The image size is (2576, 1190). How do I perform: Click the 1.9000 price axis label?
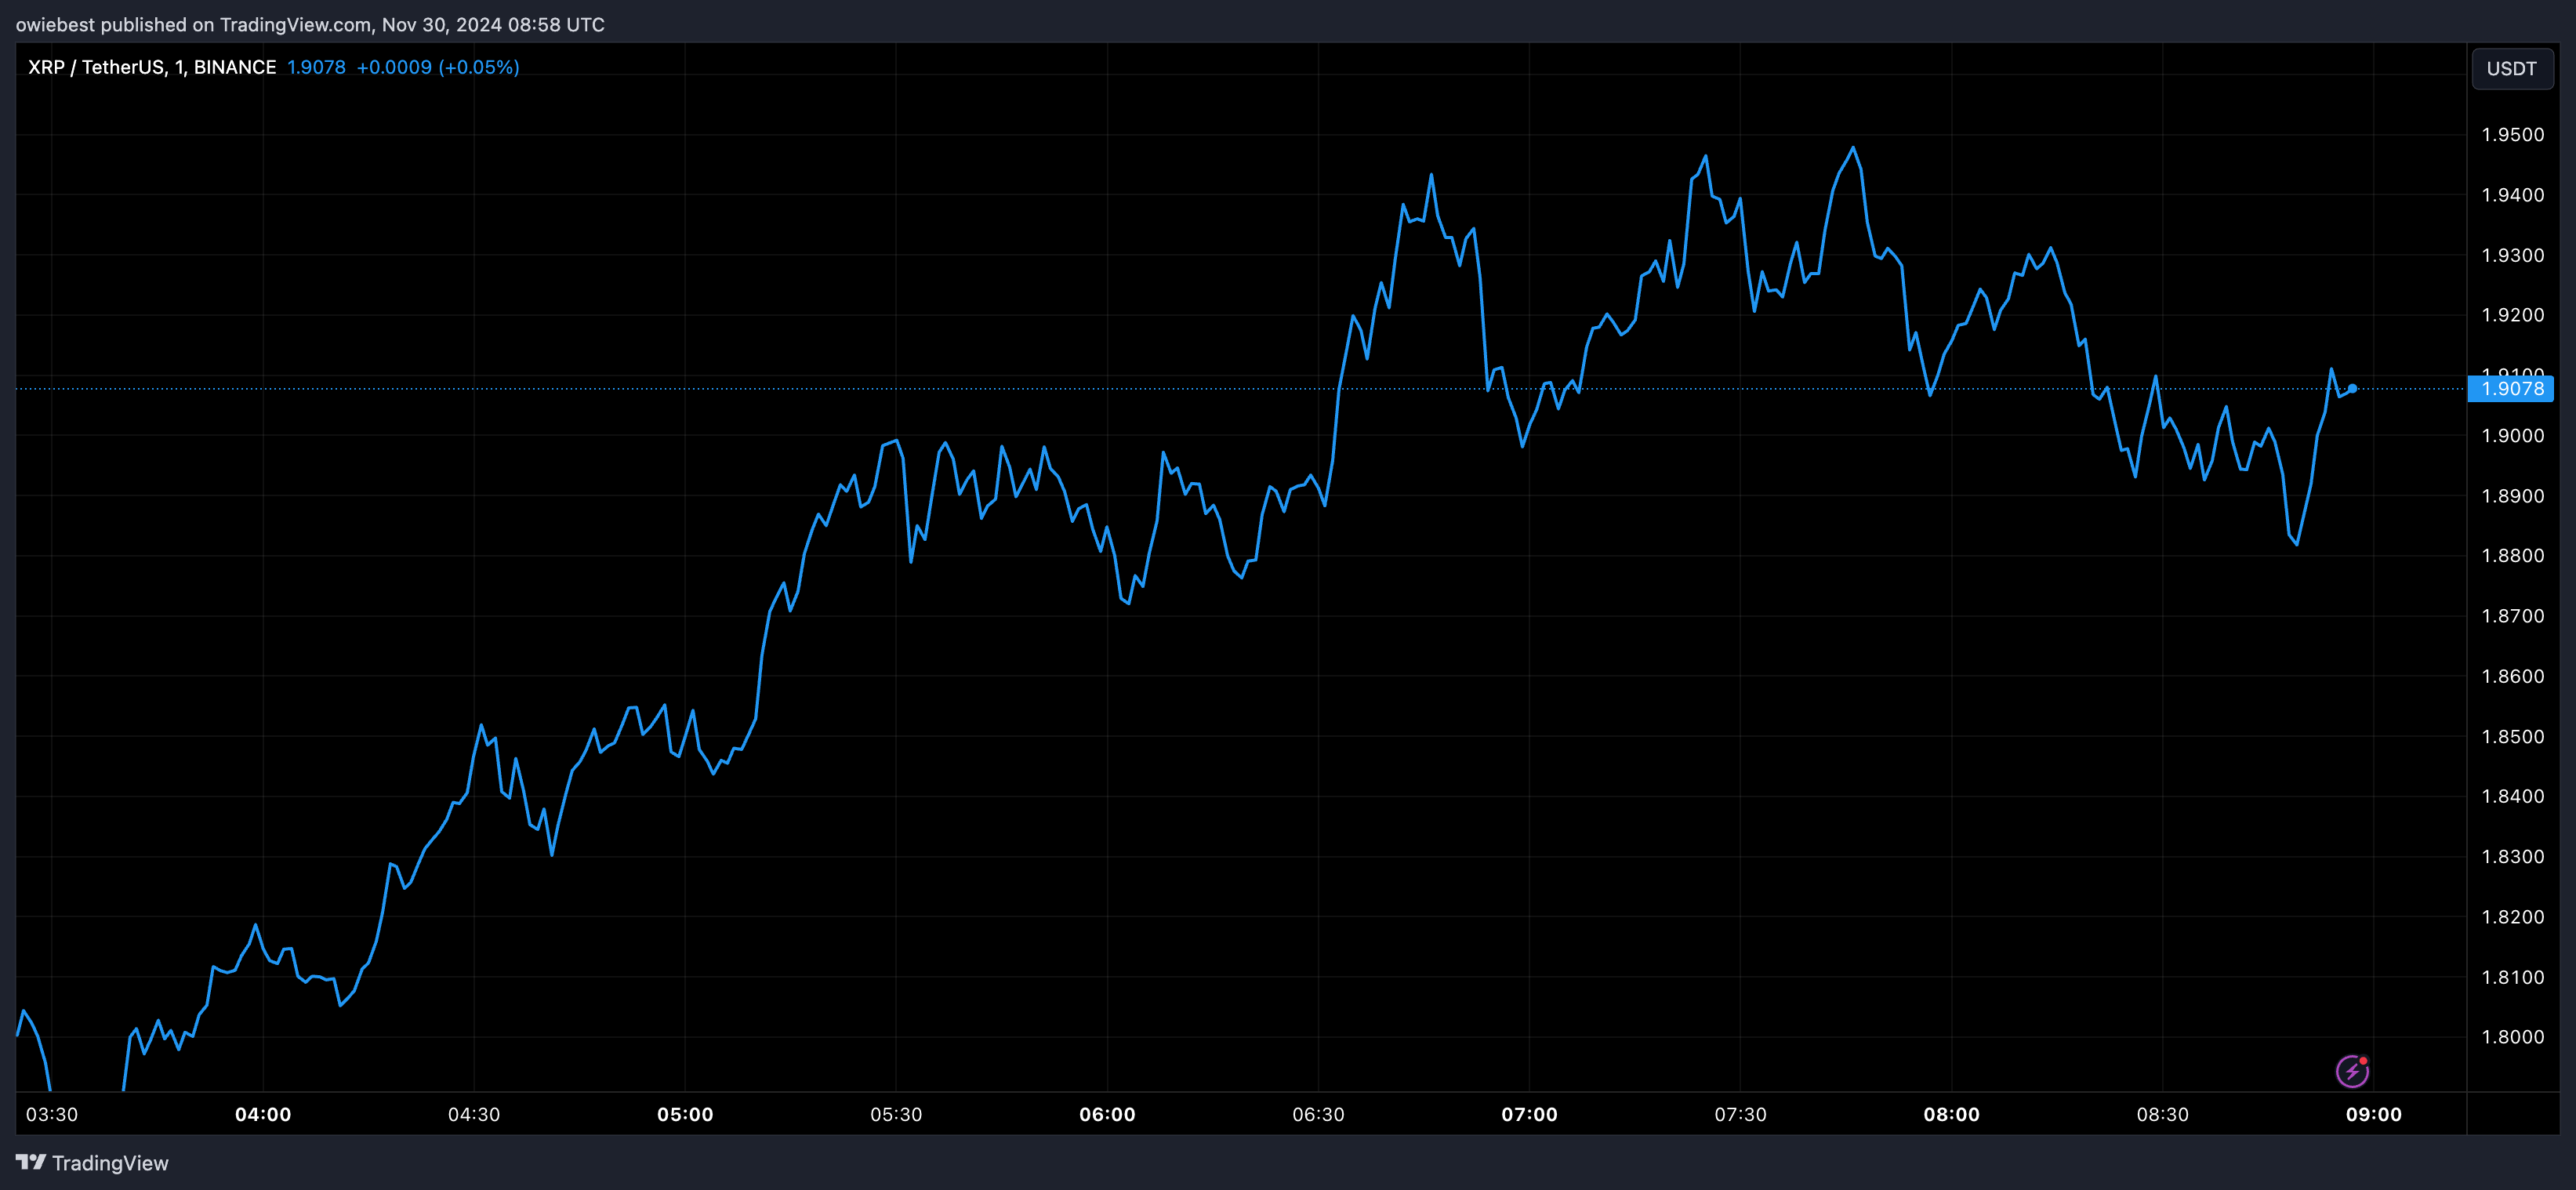point(2513,436)
